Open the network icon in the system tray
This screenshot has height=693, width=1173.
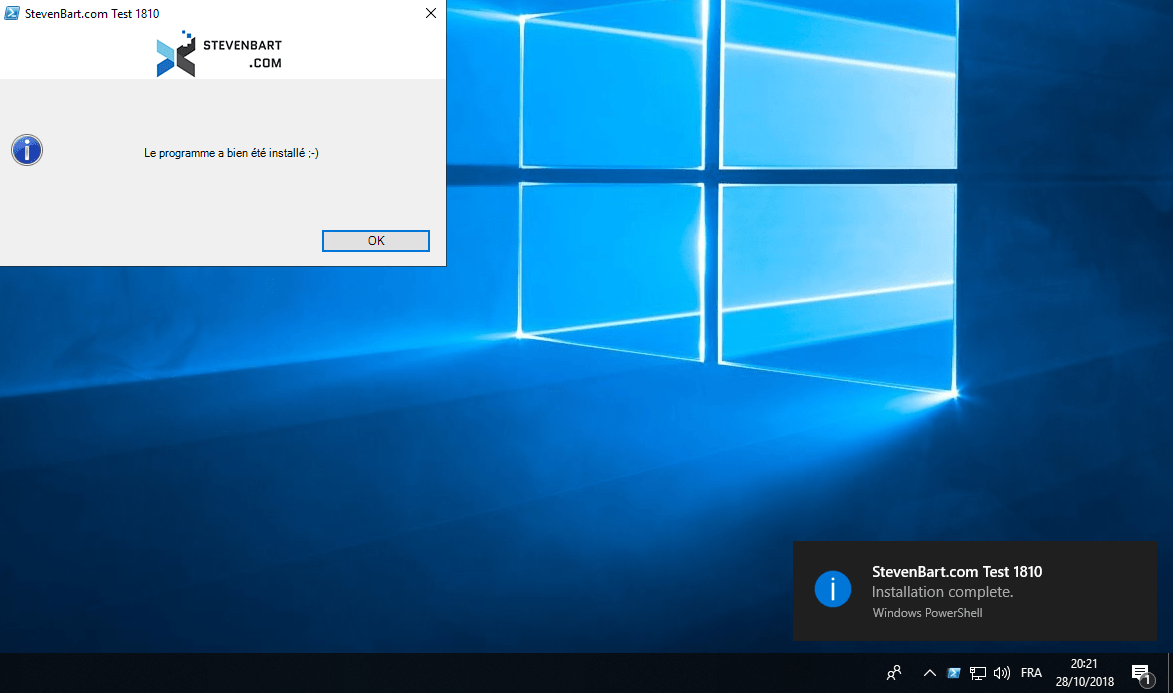click(978, 673)
